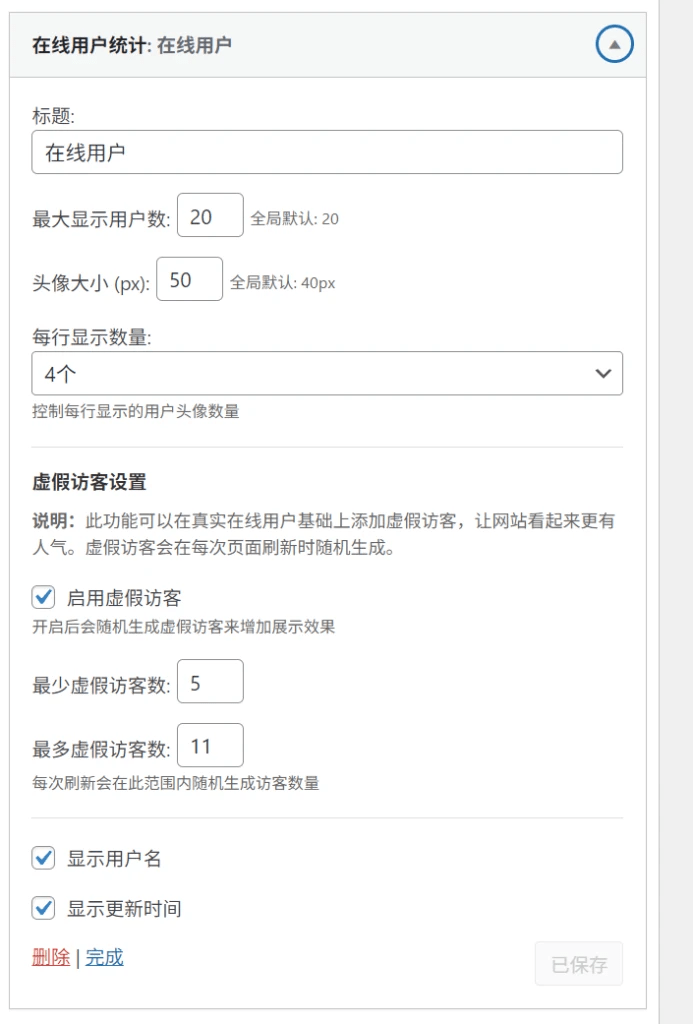The width and height of the screenshot is (693, 1024).
Task: Uncheck the 显示更新时间 checkbox
Action: tap(43, 909)
